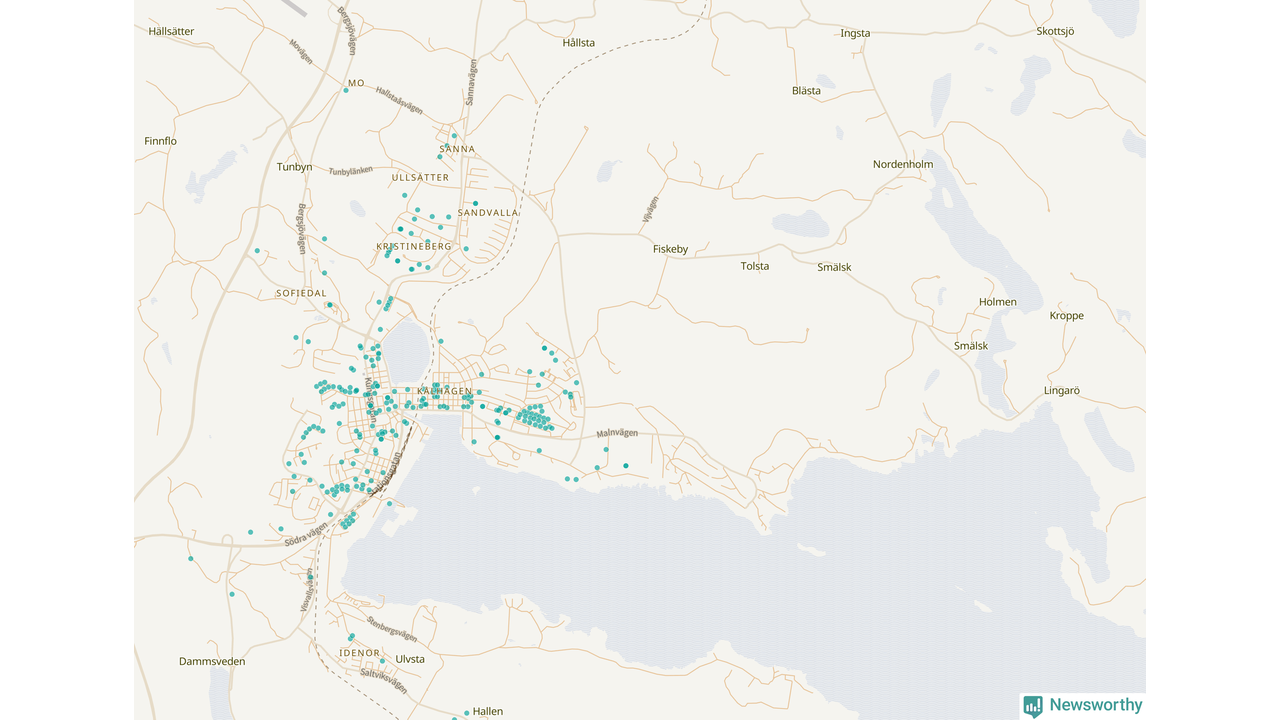Image resolution: width=1280 pixels, height=720 pixels.
Task: Click the Ulvsta place label
Action: [410, 659]
